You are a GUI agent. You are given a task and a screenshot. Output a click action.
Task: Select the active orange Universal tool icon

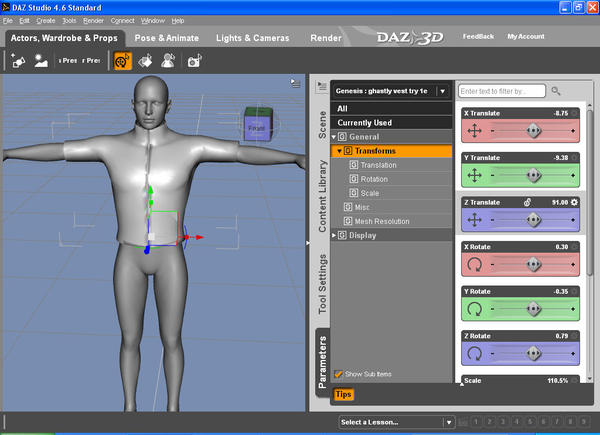[x=122, y=61]
